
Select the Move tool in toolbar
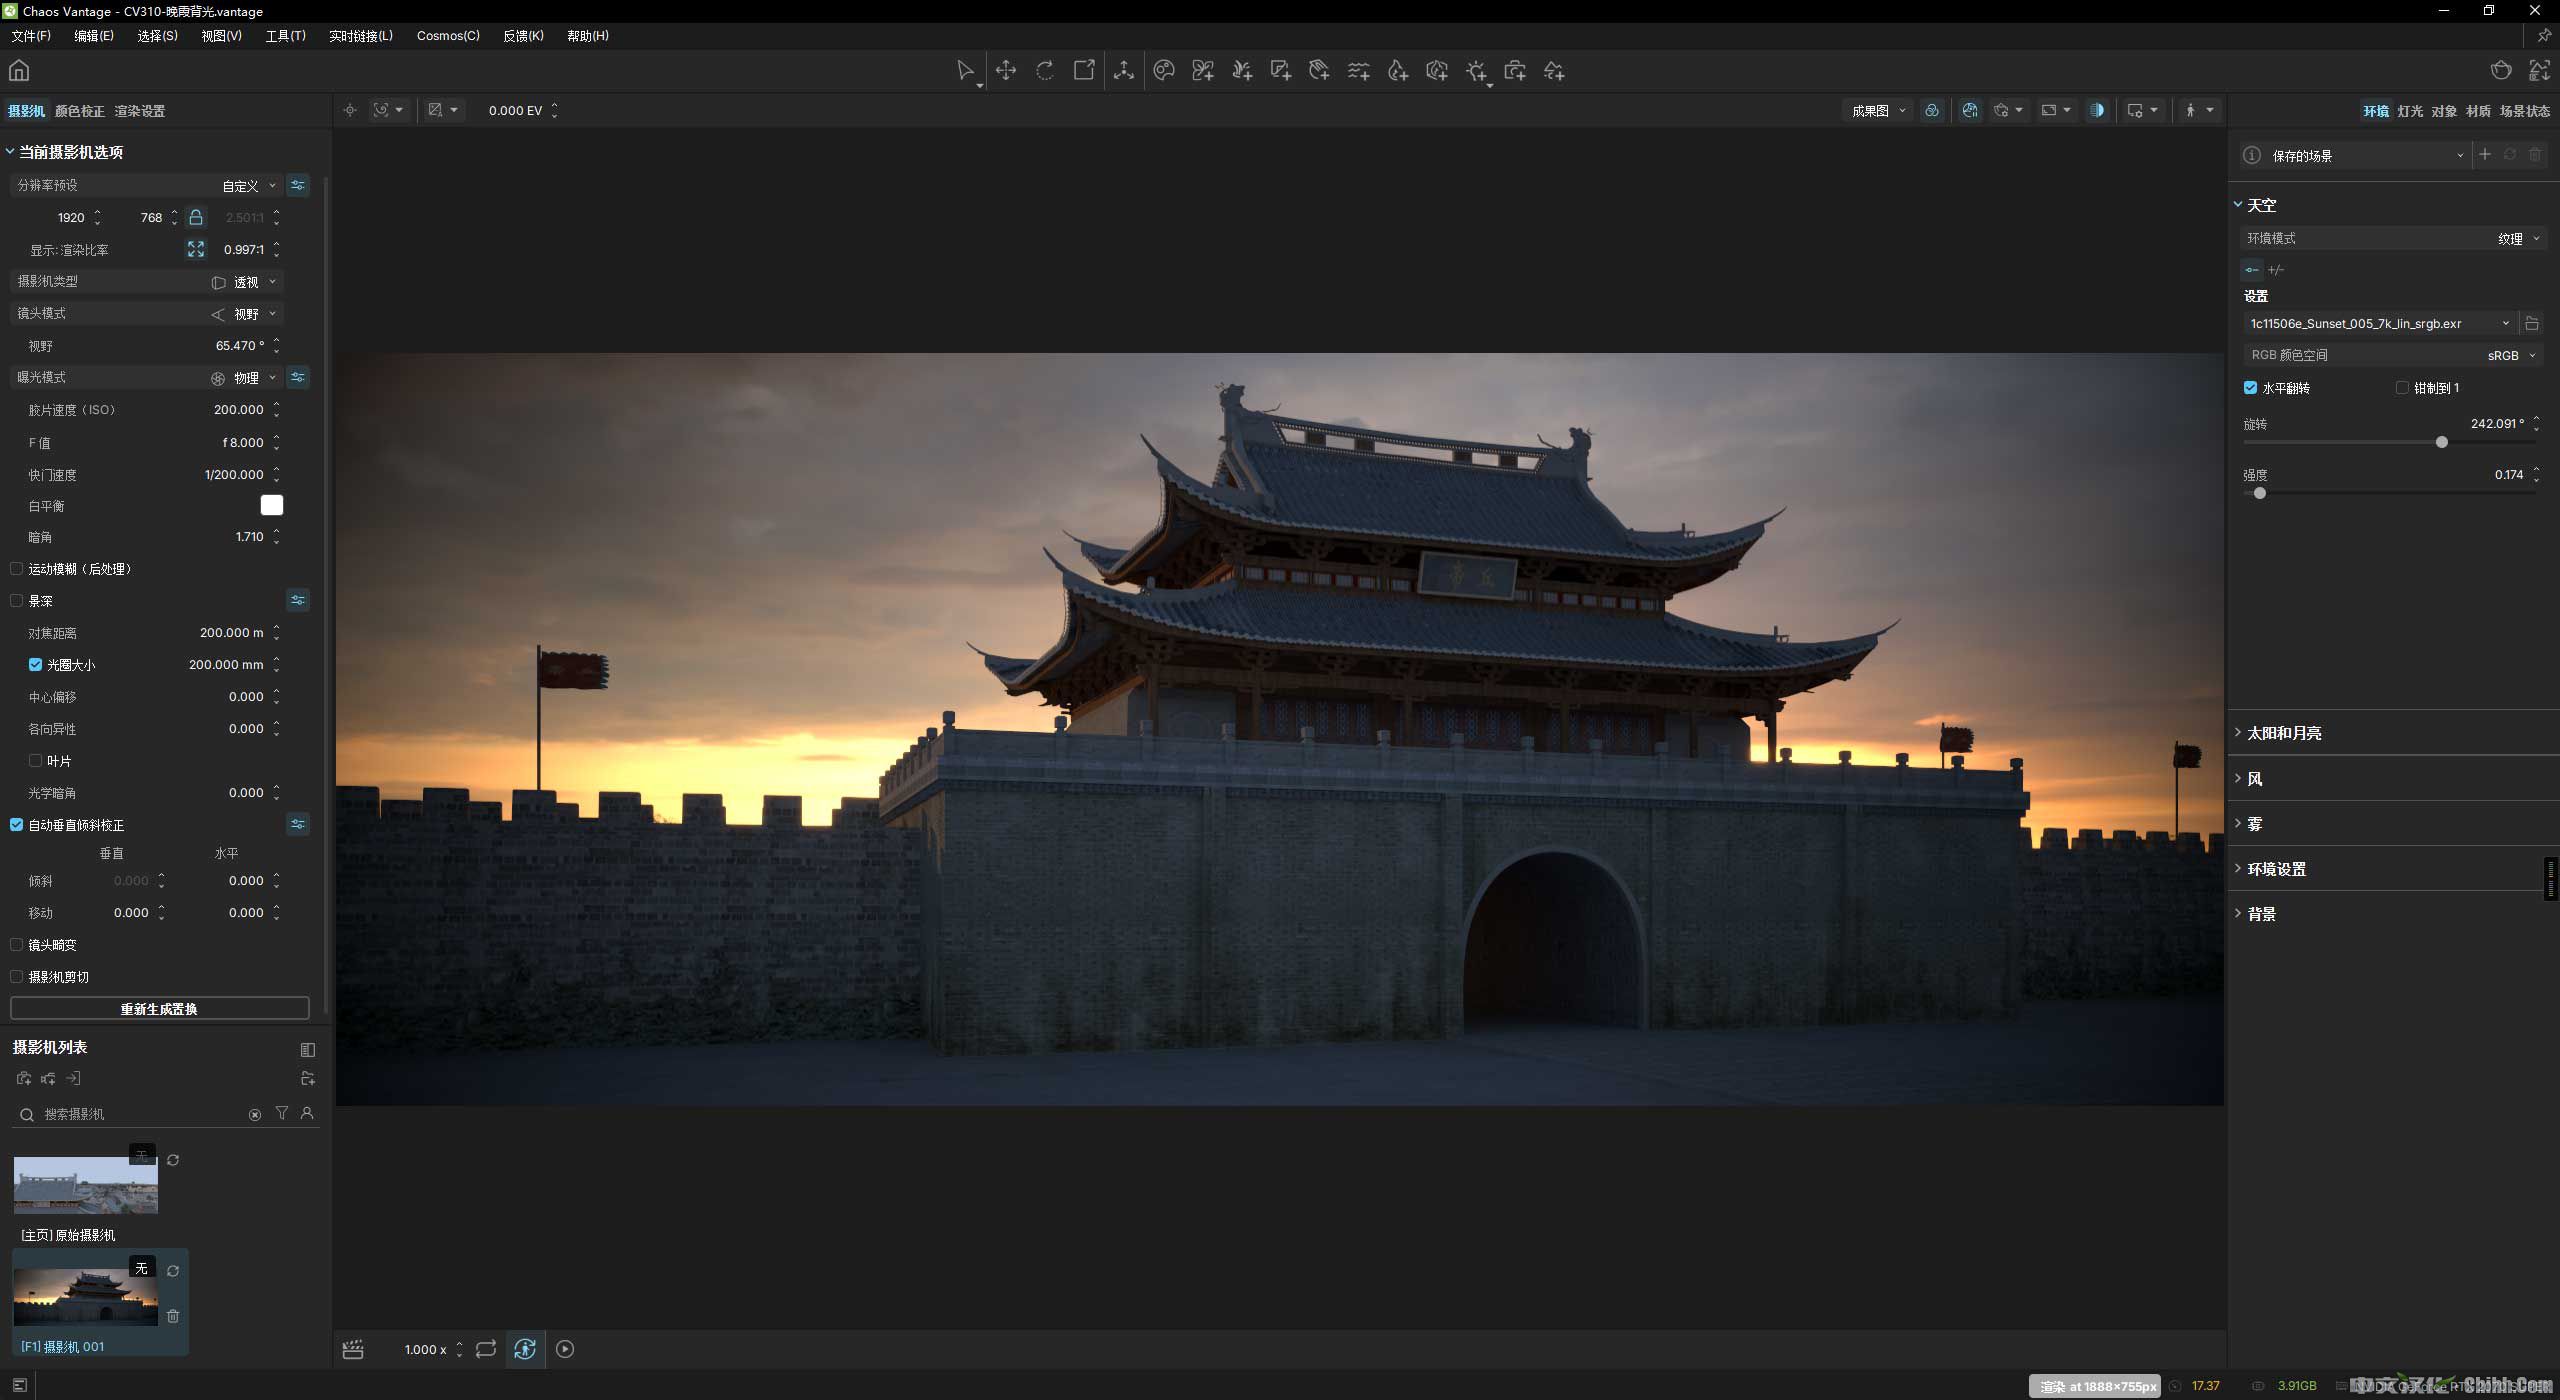coord(1006,70)
